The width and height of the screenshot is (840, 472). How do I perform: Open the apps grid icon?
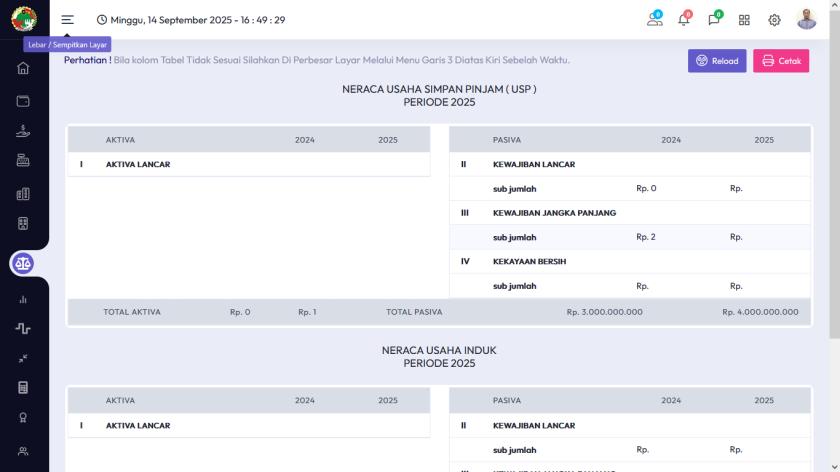(744, 20)
